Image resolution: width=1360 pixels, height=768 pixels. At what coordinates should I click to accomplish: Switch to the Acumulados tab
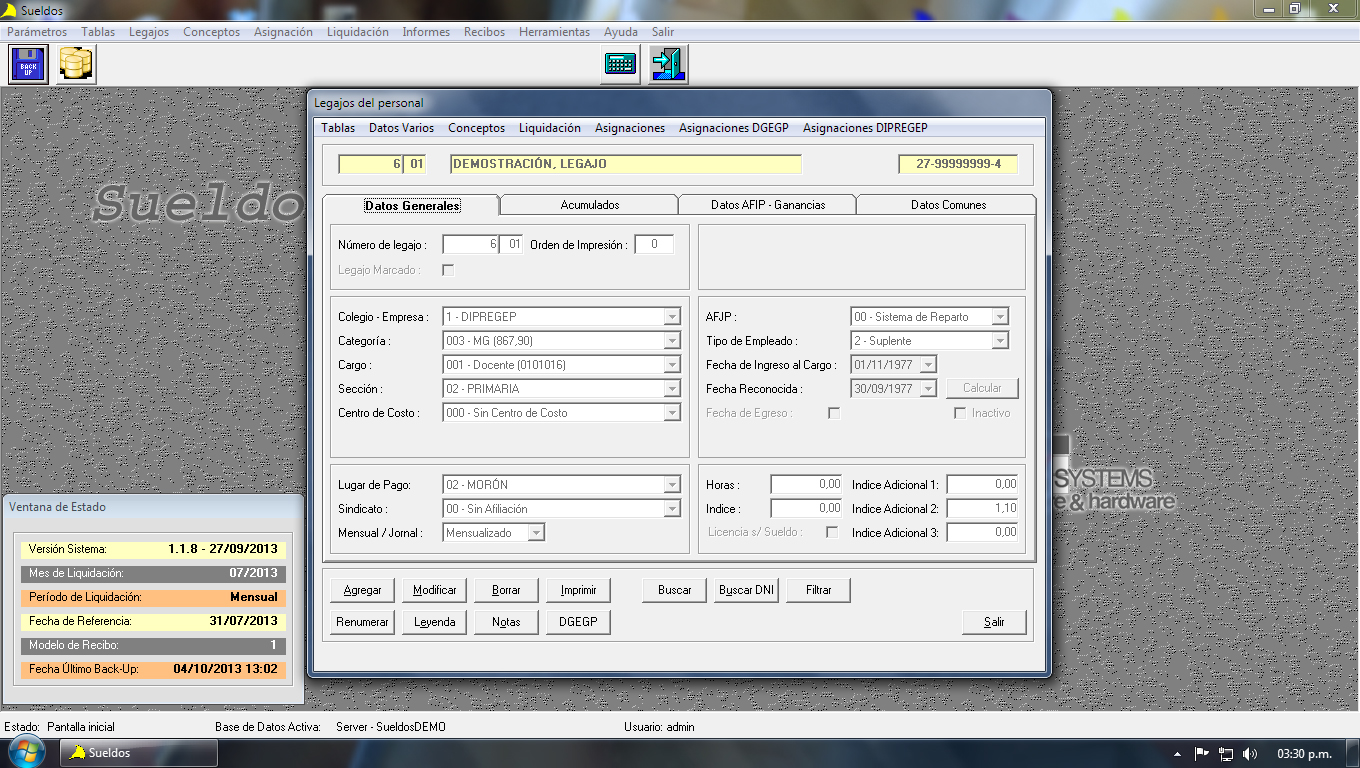coord(589,205)
